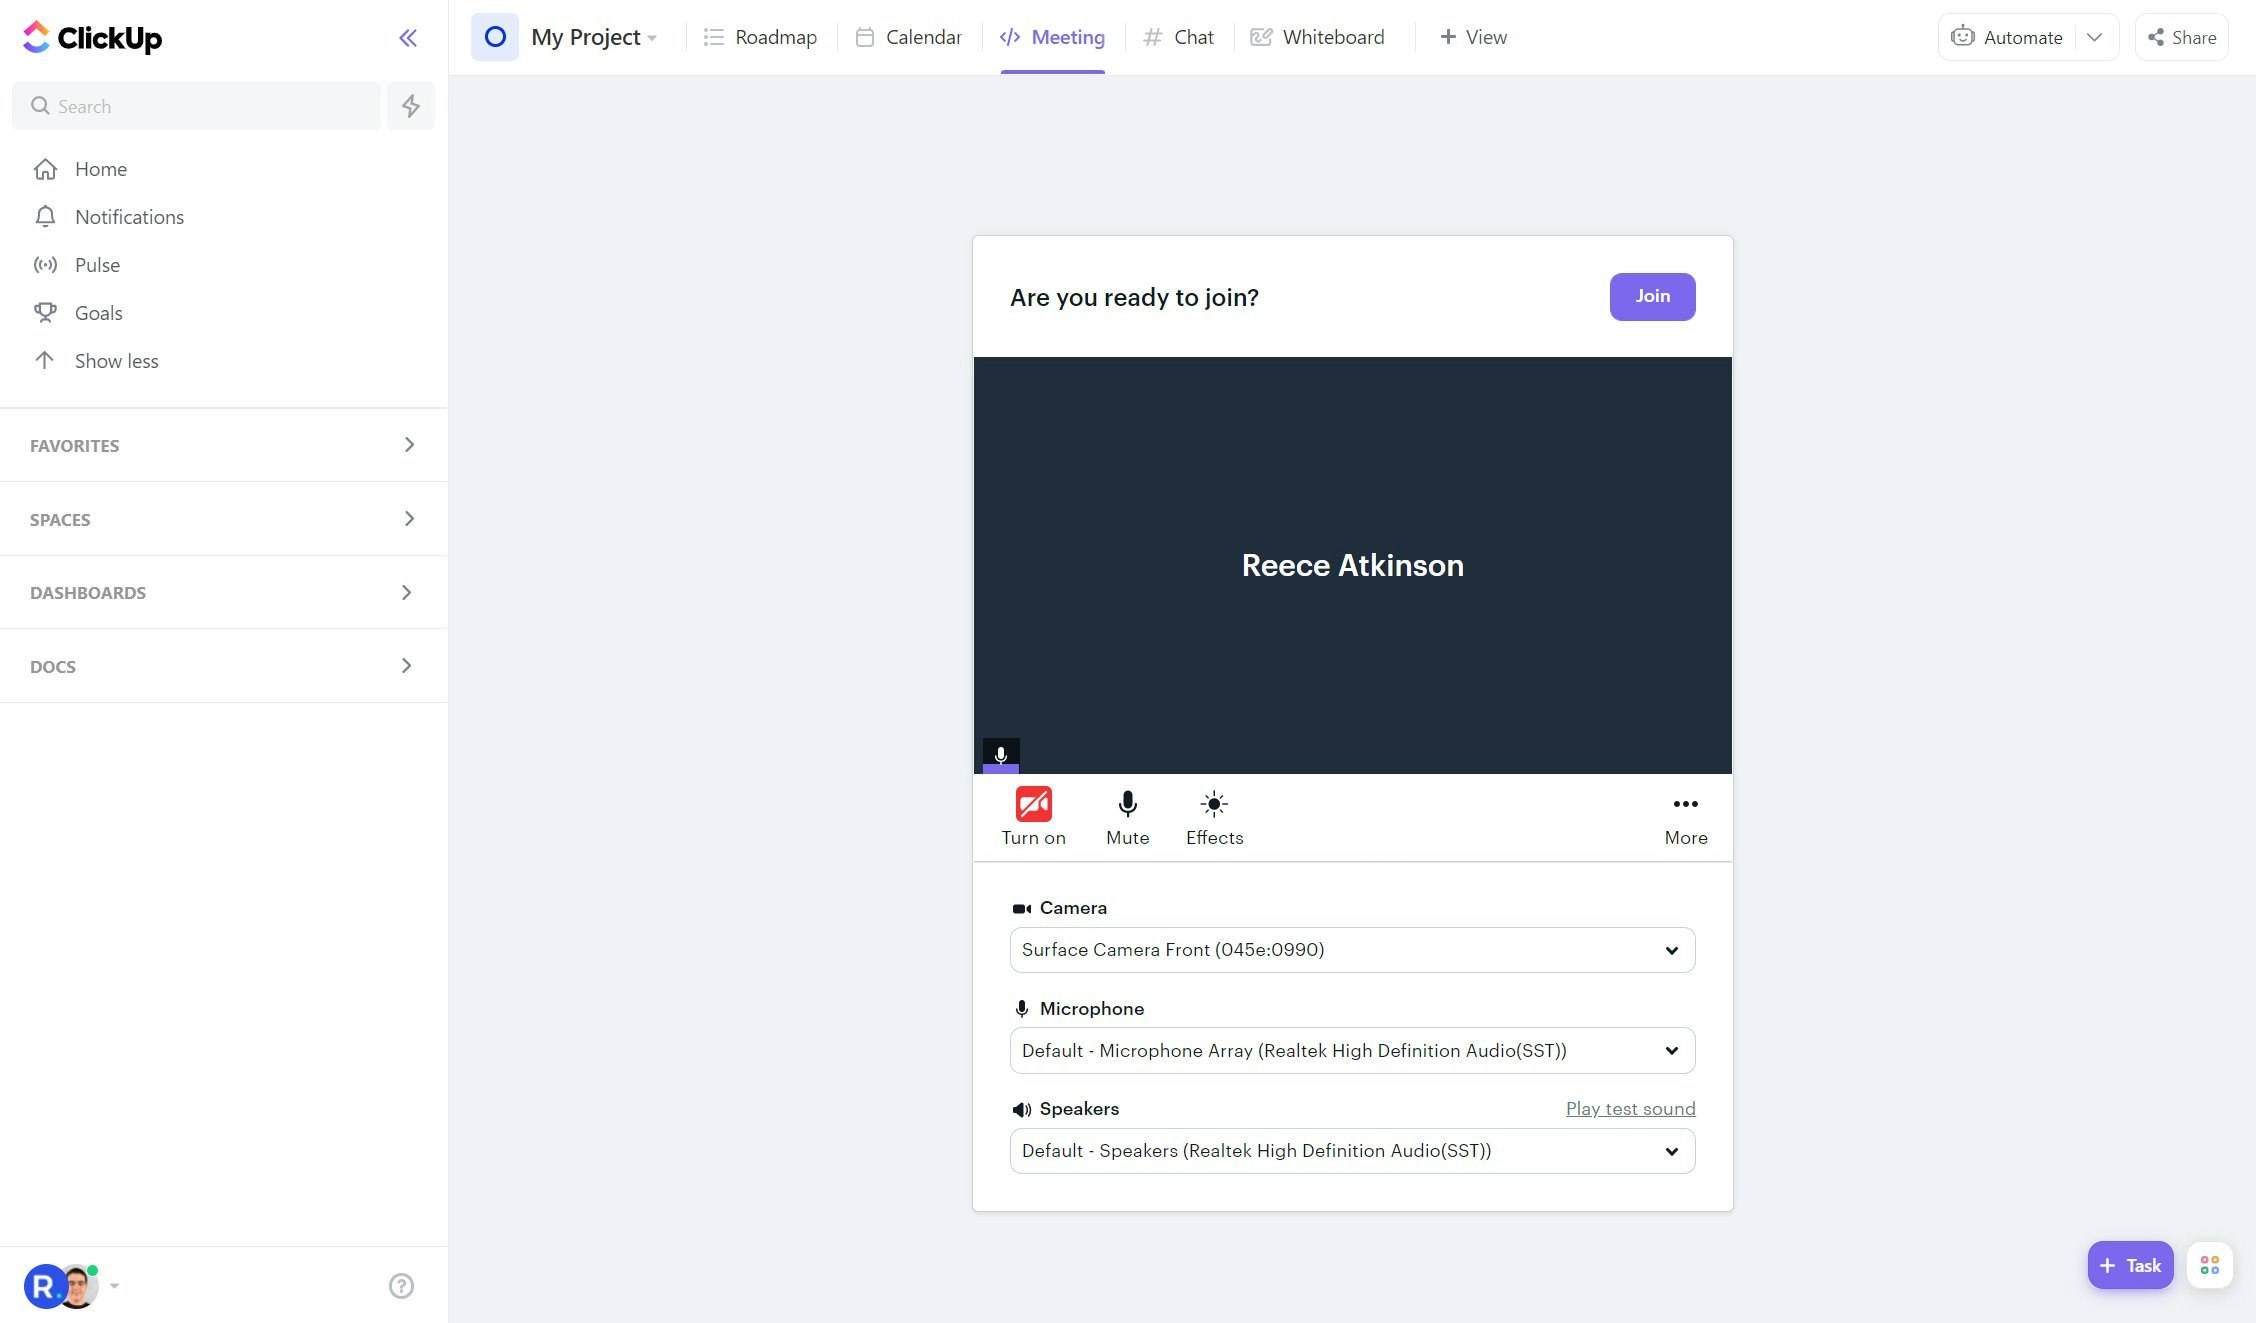Click the Speakers label icon
Viewport: 2256px width, 1323px height.
tap(1021, 1109)
